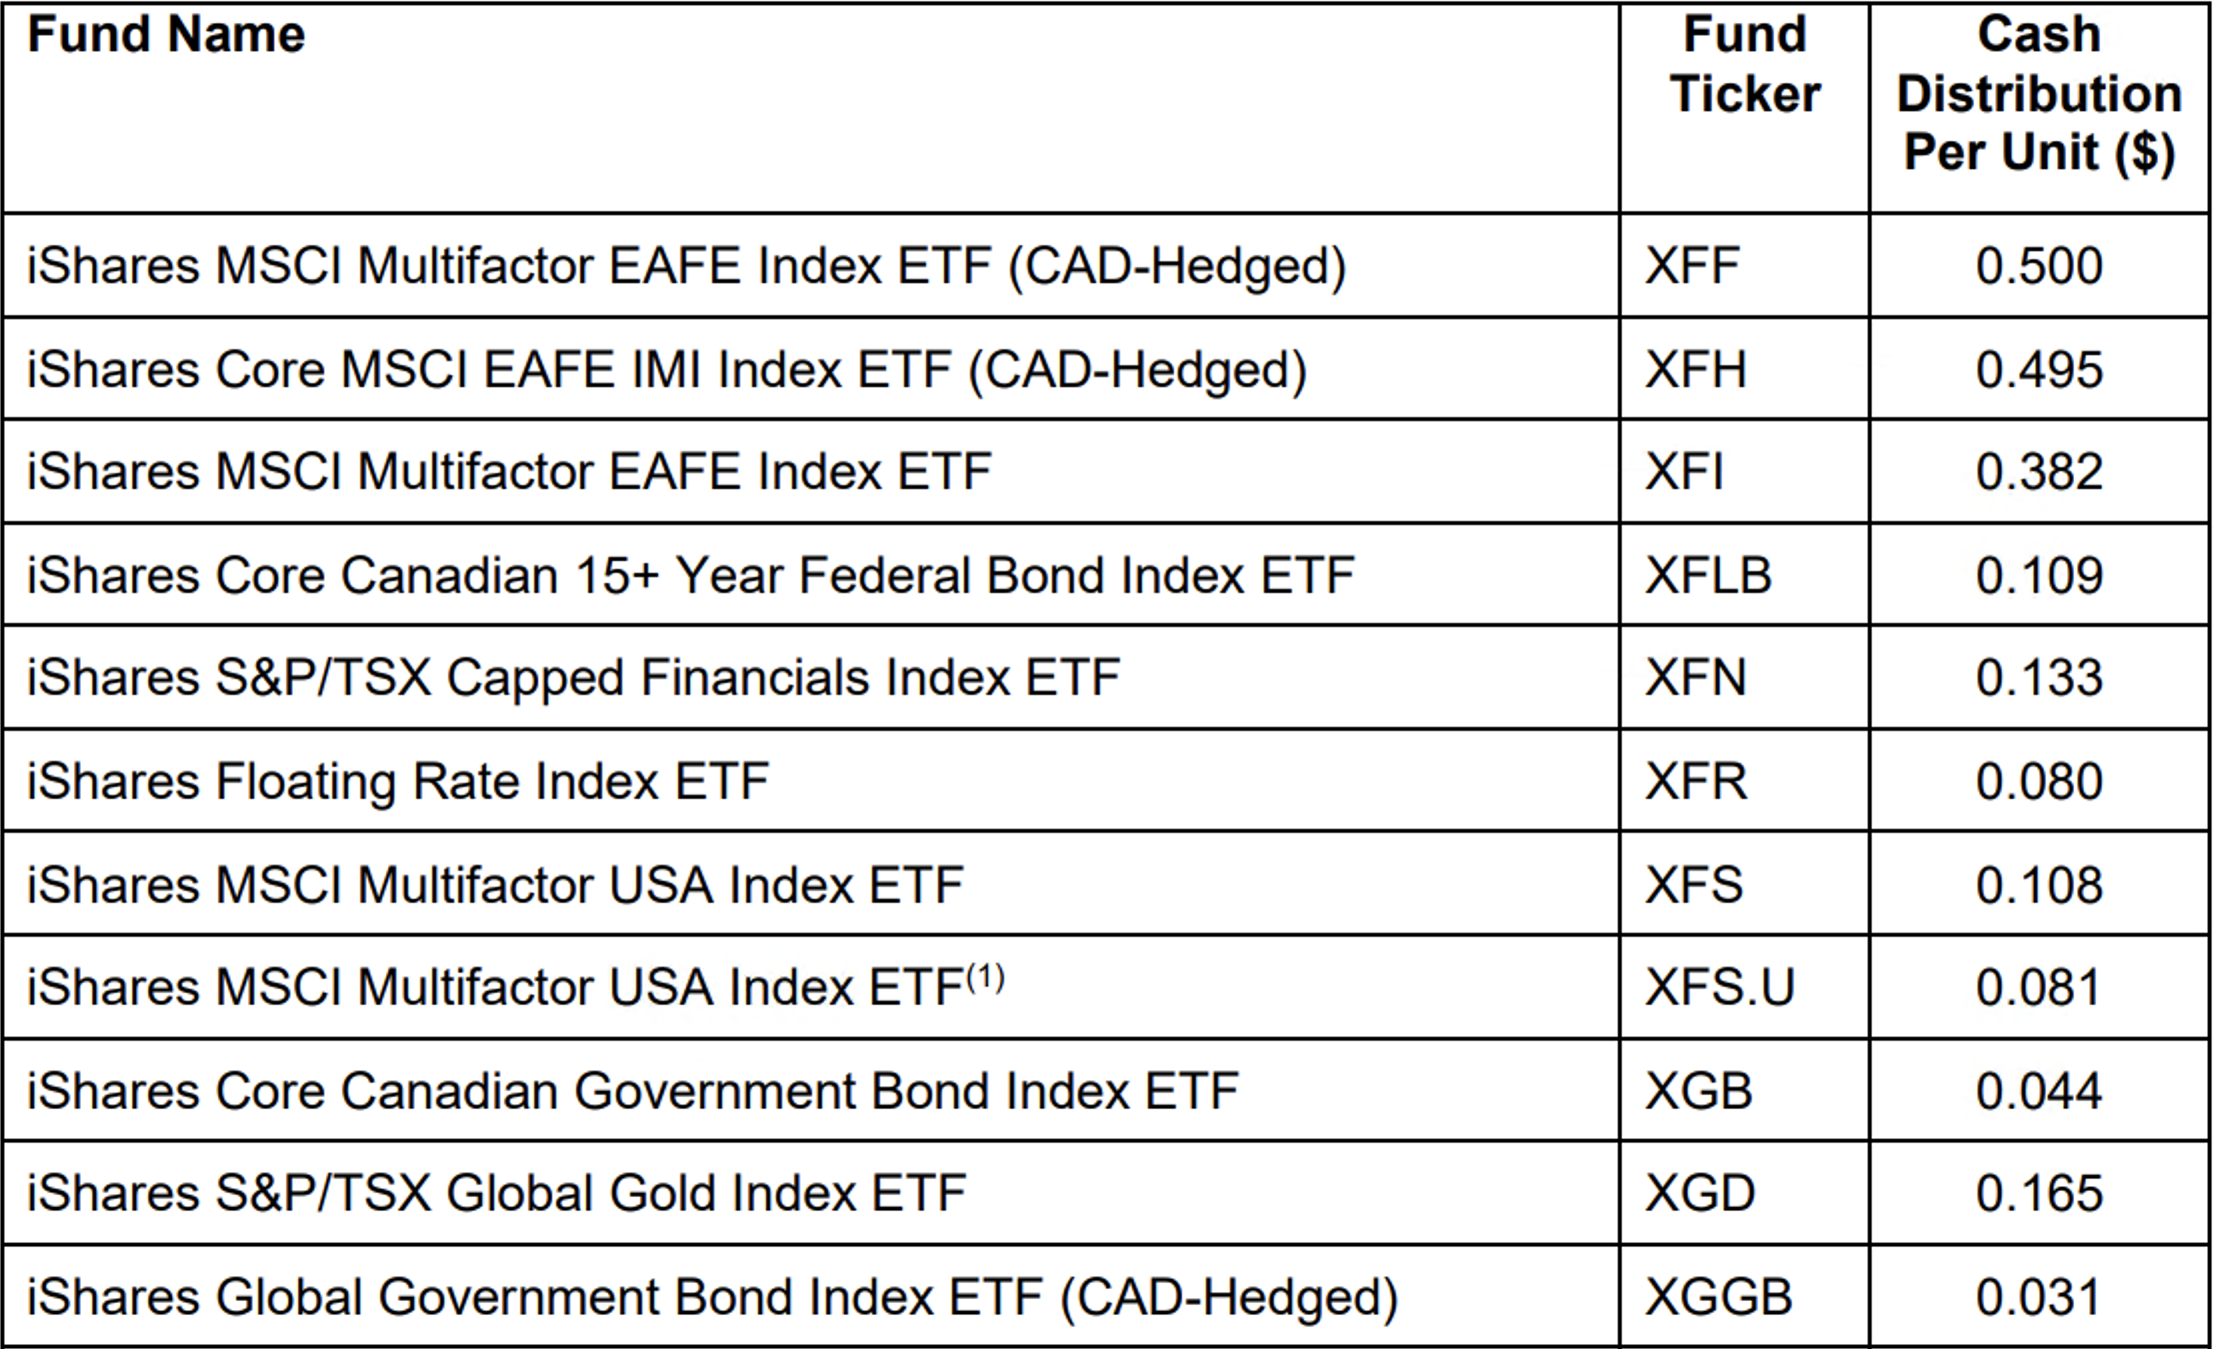Click the XFH ticker cell
The width and height of the screenshot is (2213, 1349).
pyautogui.click(x=1695, y=370)
